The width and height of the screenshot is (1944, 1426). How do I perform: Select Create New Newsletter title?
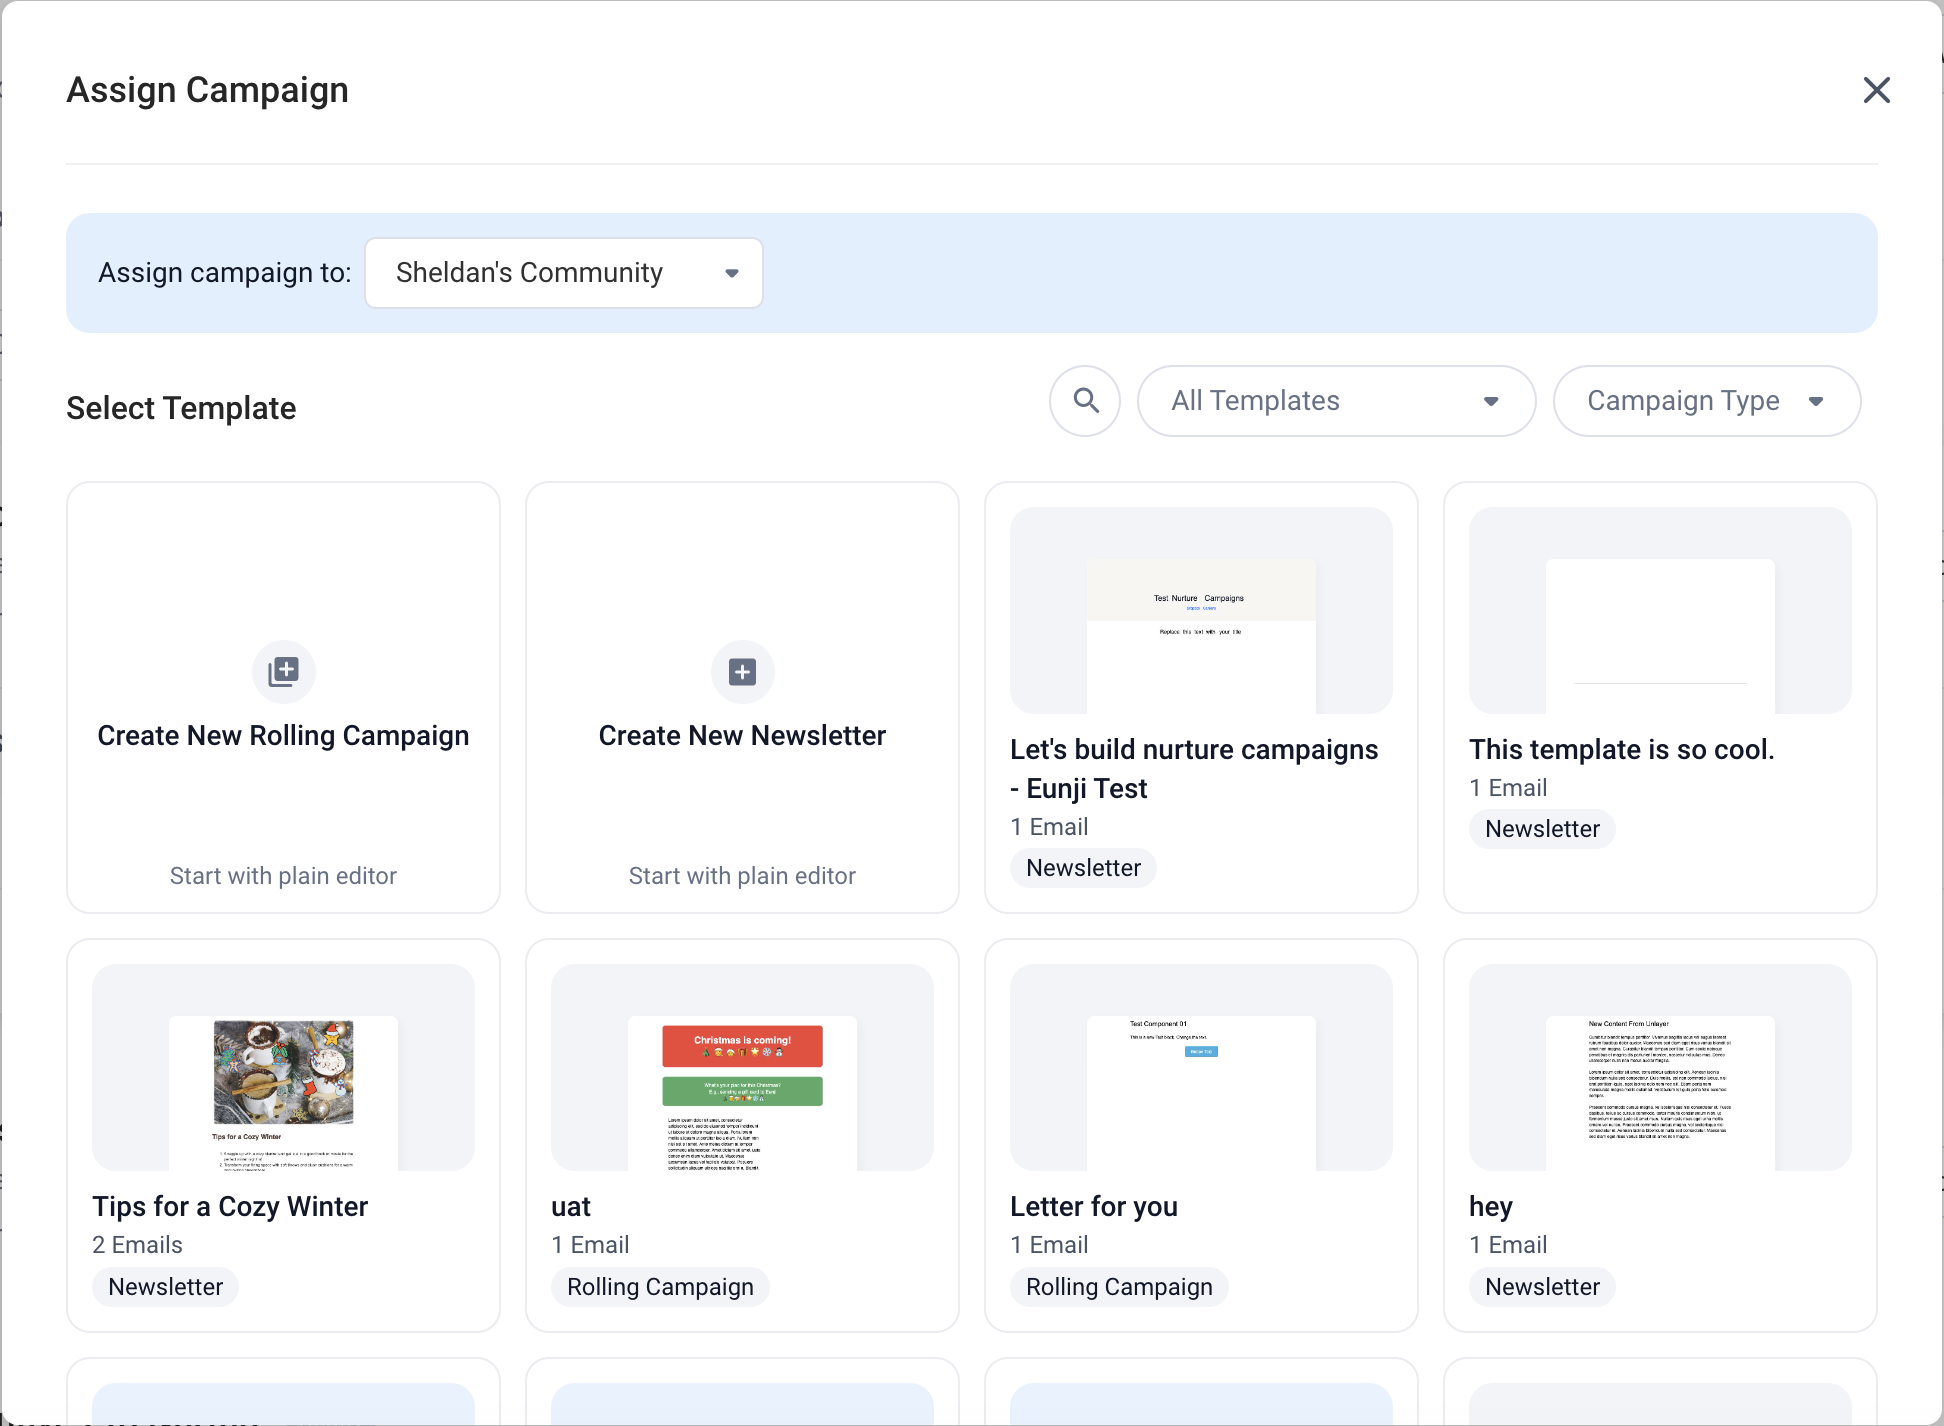[742, 736]
